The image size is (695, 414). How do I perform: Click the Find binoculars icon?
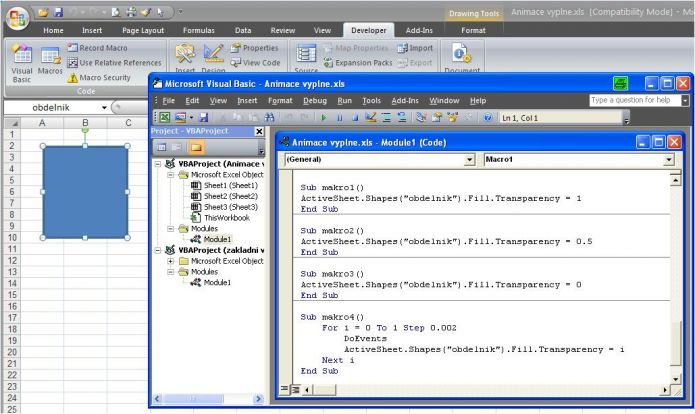click(269, 117)
